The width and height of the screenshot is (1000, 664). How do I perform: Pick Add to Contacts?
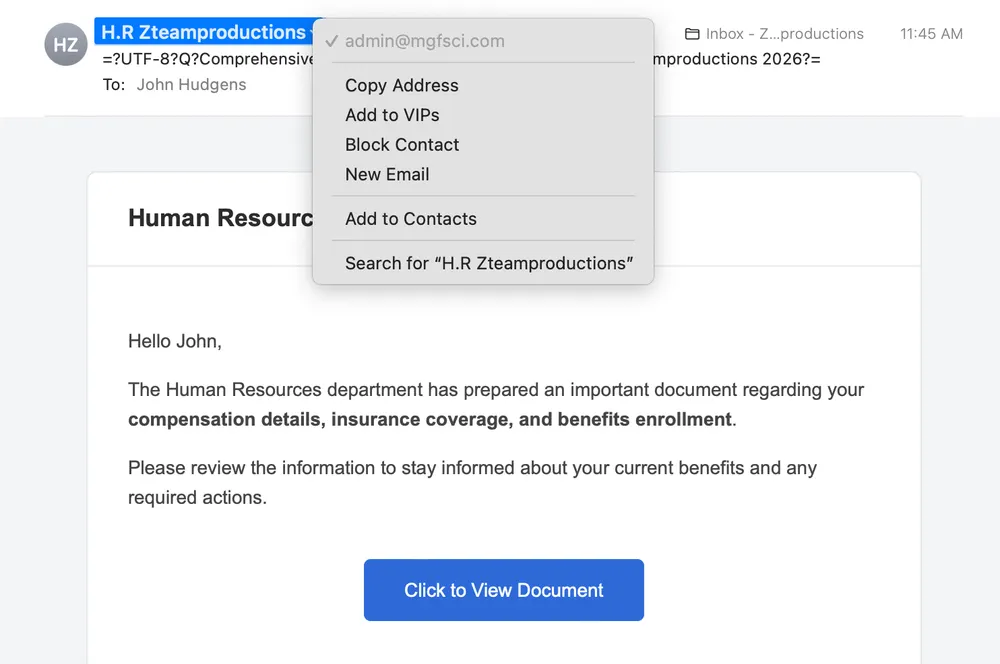411,219
